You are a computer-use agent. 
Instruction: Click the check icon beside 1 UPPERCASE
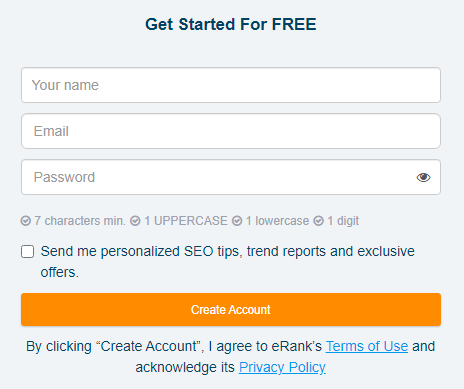135,221
